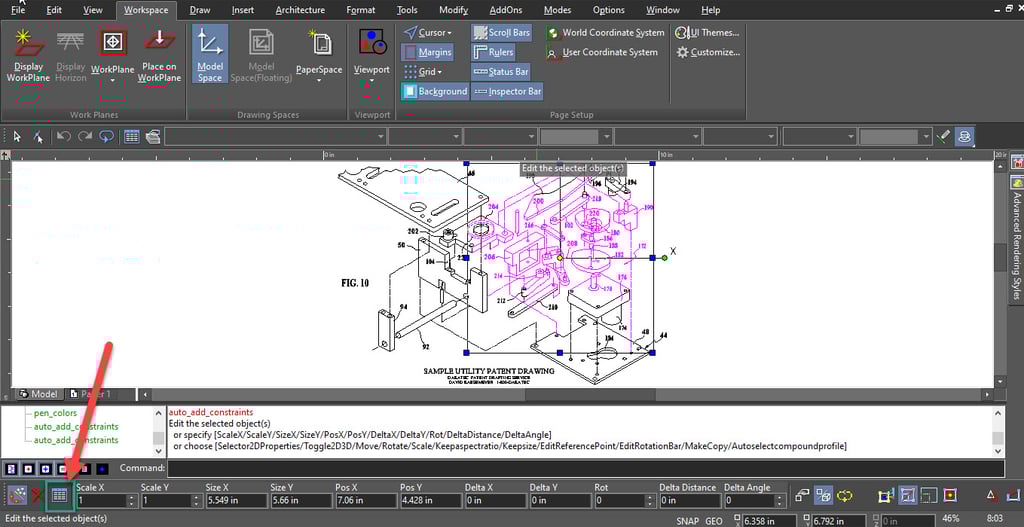Switch to Model Space

click(x=210, y=54)
